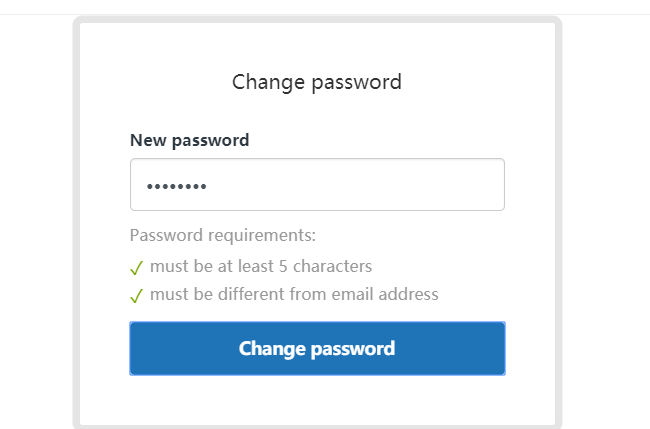Click the white text on the blue submit button
650x429 pixels.
(317, 349)
